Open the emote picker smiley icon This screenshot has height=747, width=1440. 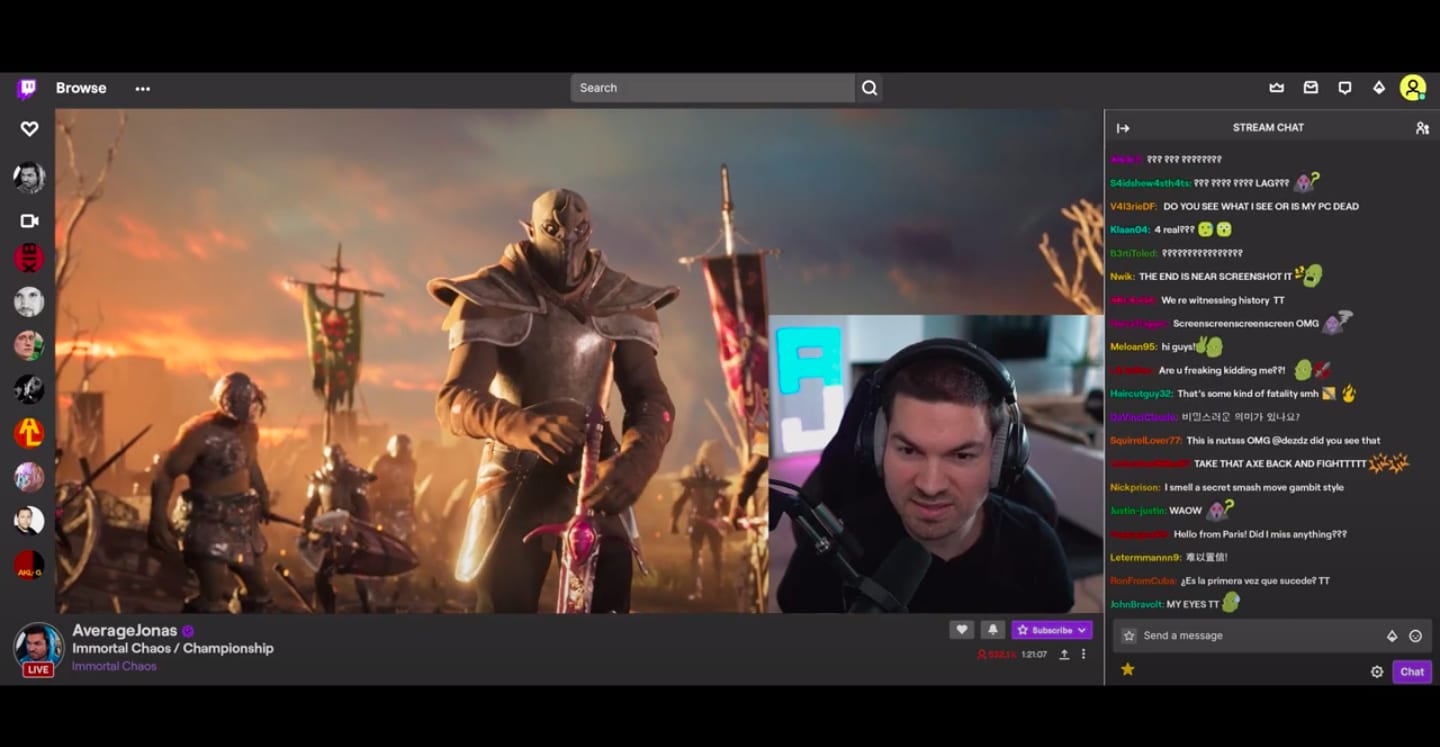[1415, 636]
